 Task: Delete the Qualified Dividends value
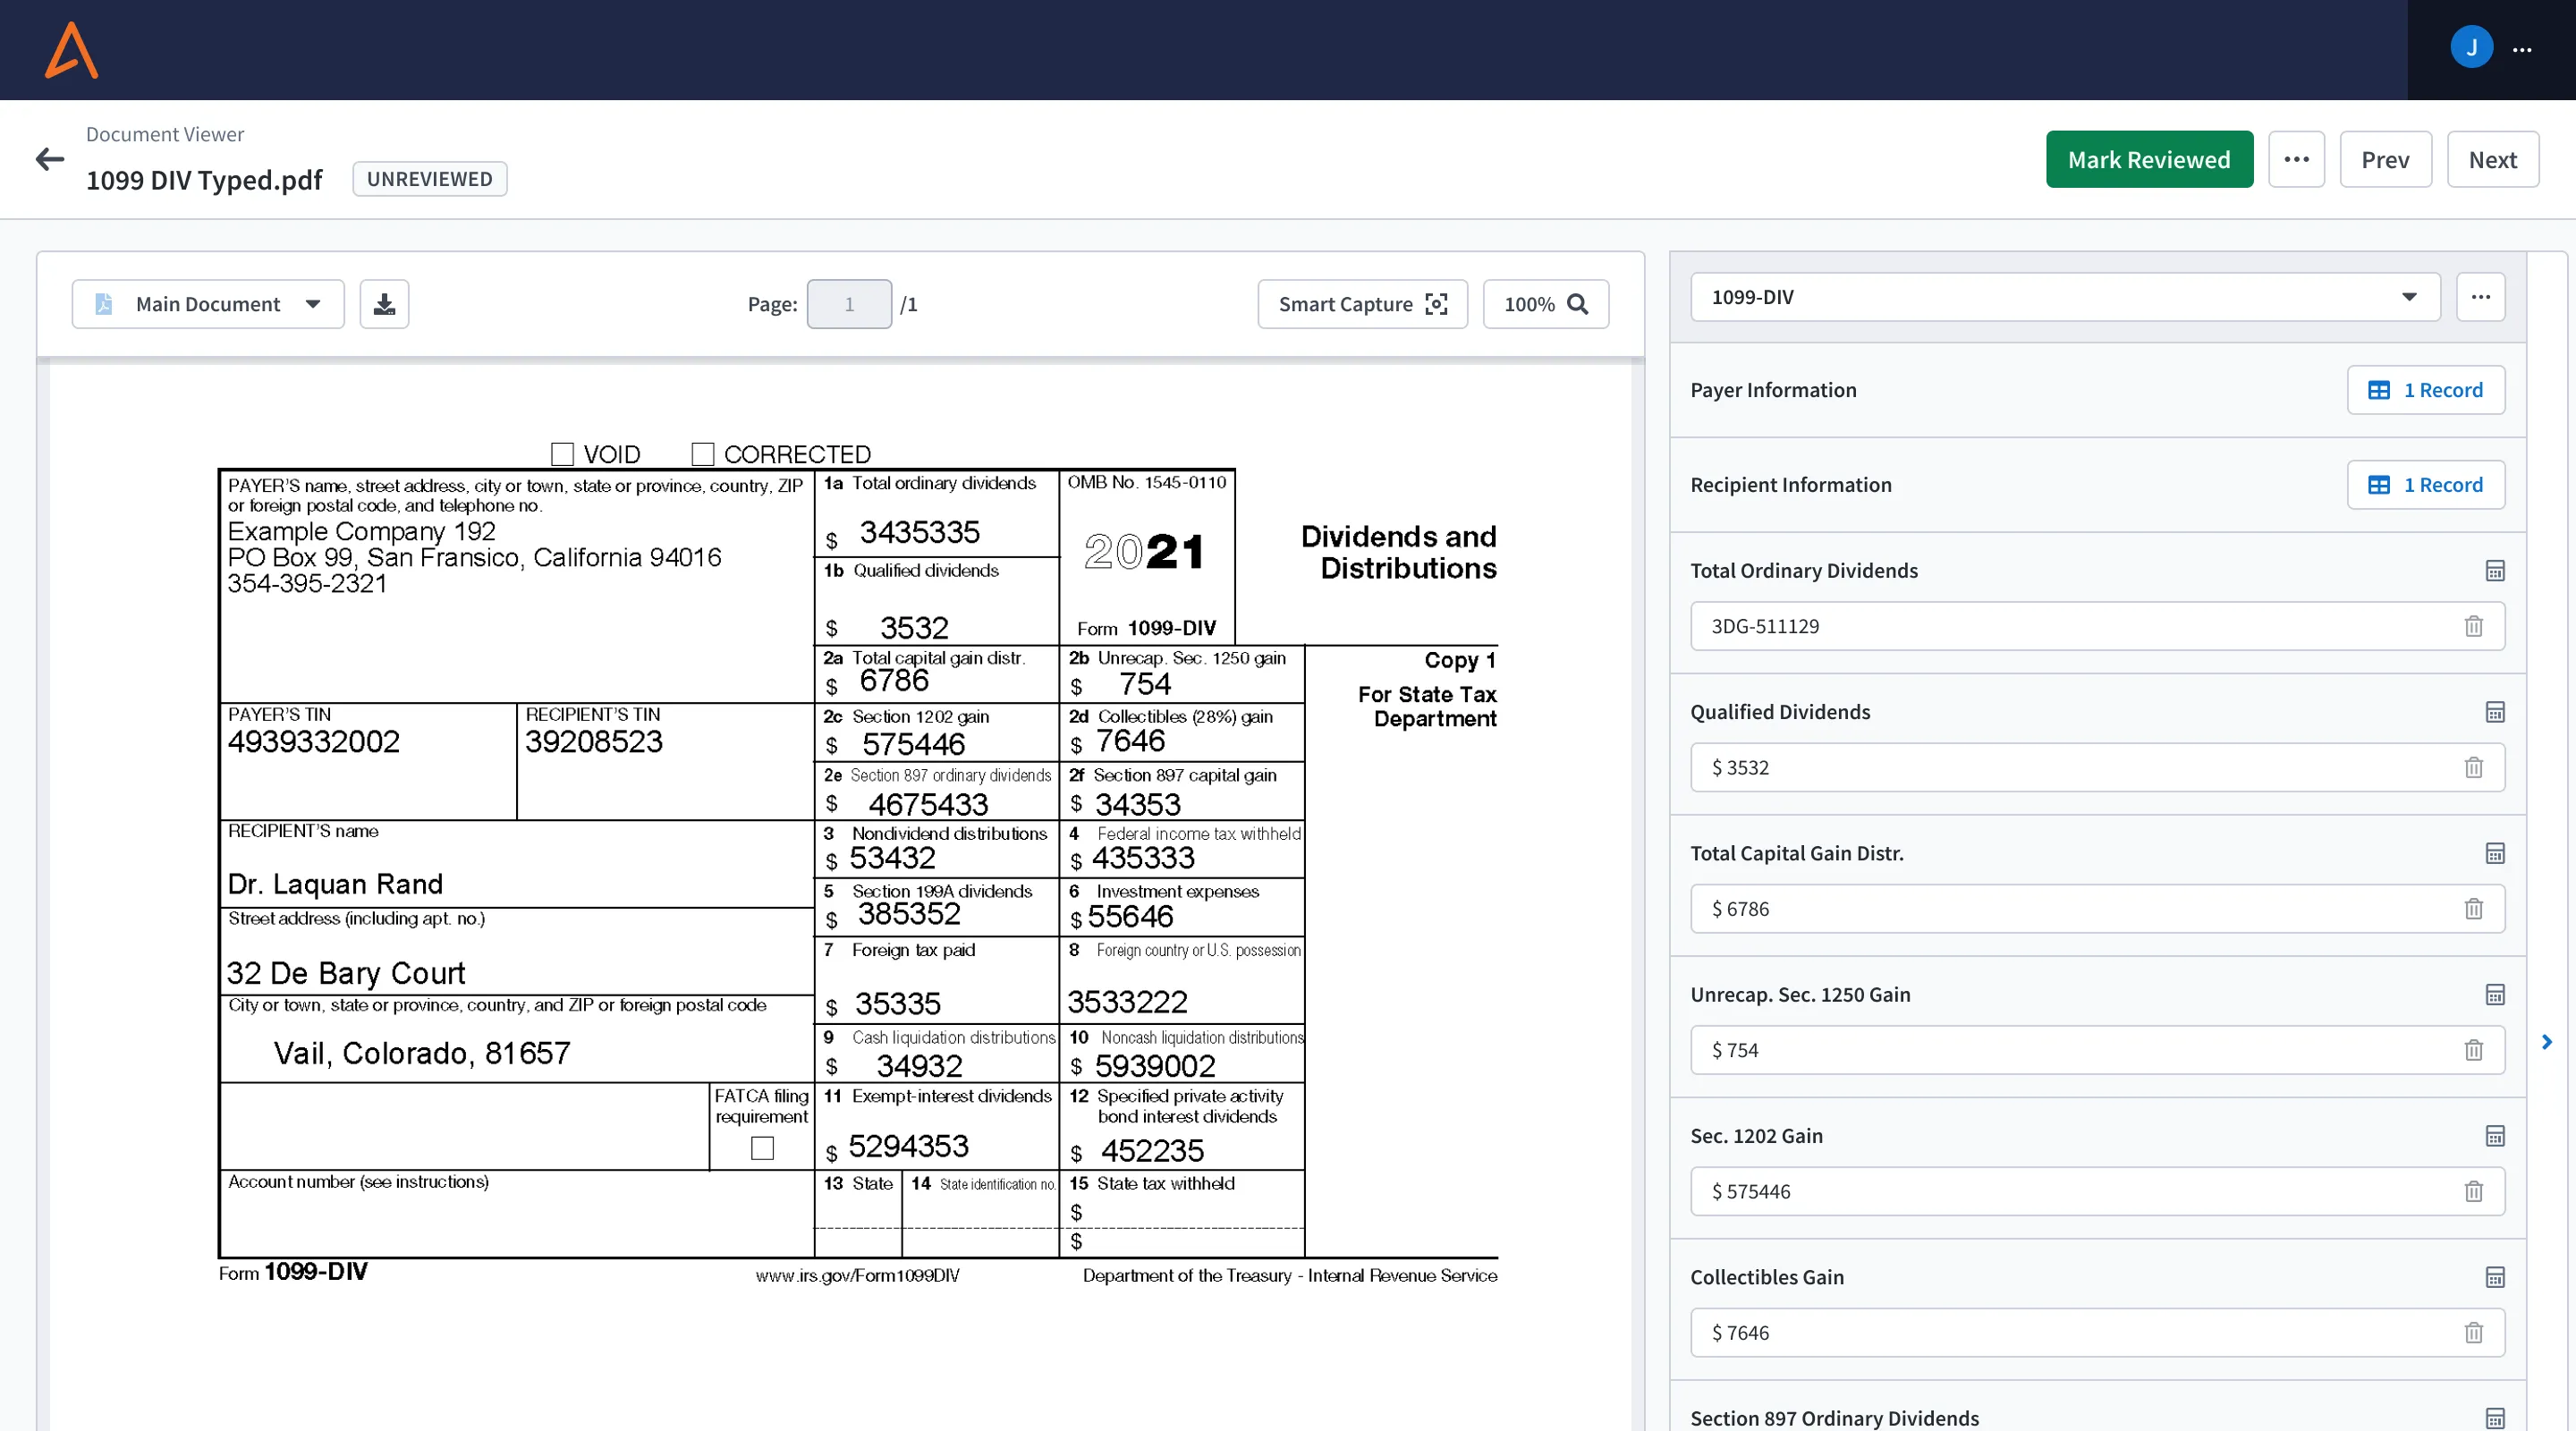(x=2473, y=767)
